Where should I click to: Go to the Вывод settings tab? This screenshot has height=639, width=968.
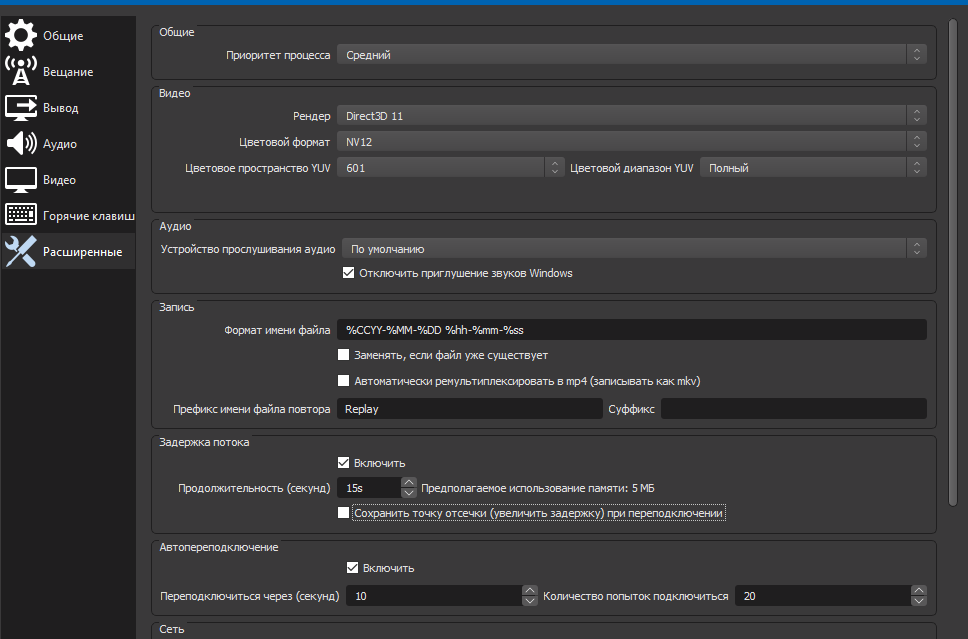tap(60, 107)
